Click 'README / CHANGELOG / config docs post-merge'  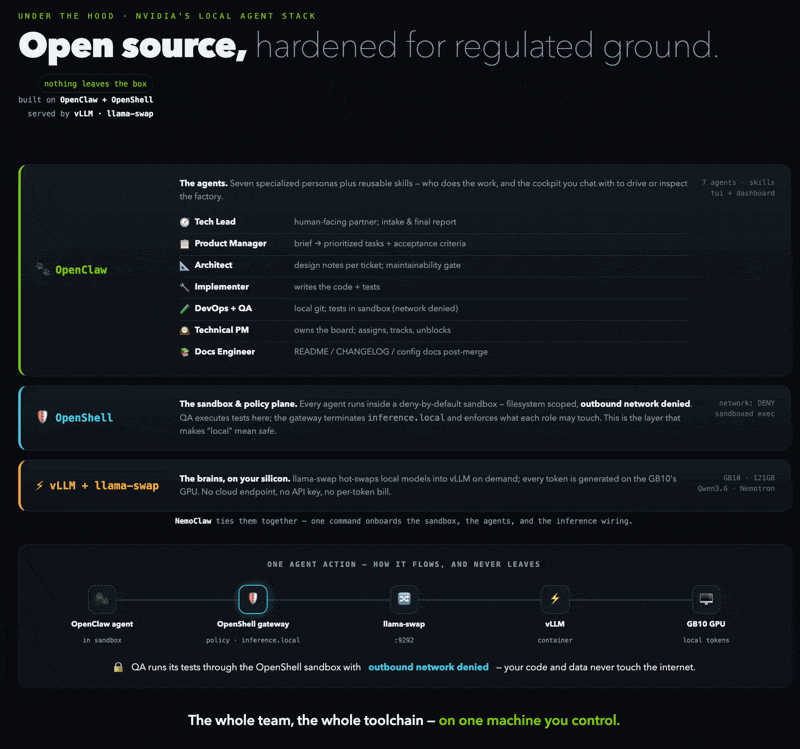click(x=391, y=352)
